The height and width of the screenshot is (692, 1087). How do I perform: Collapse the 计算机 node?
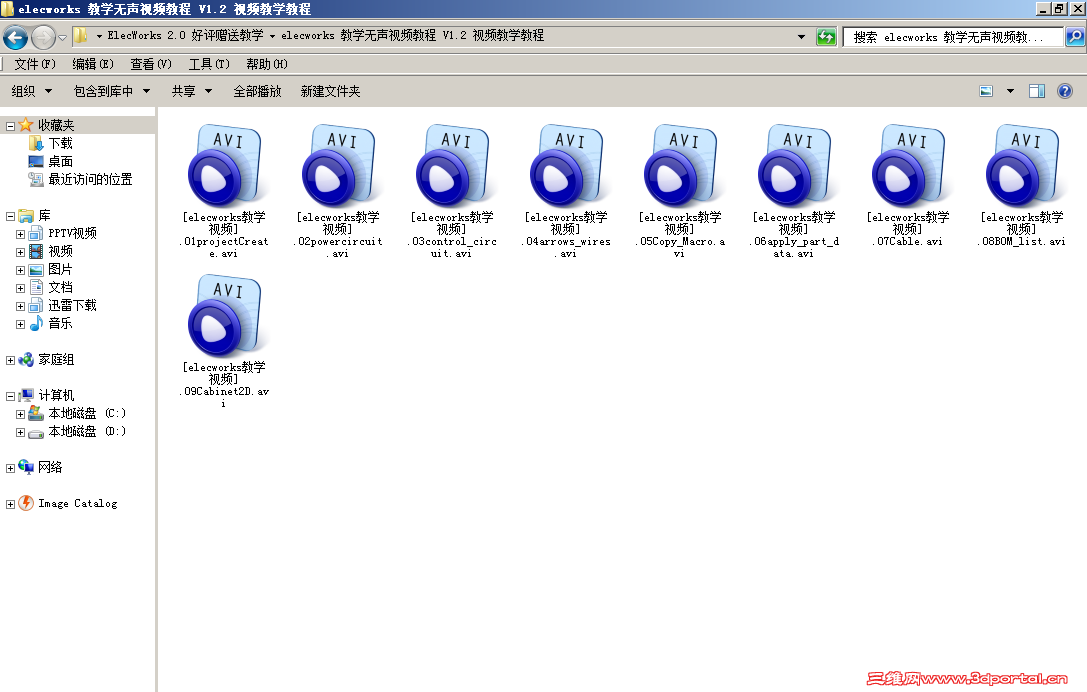click(10, 397)
